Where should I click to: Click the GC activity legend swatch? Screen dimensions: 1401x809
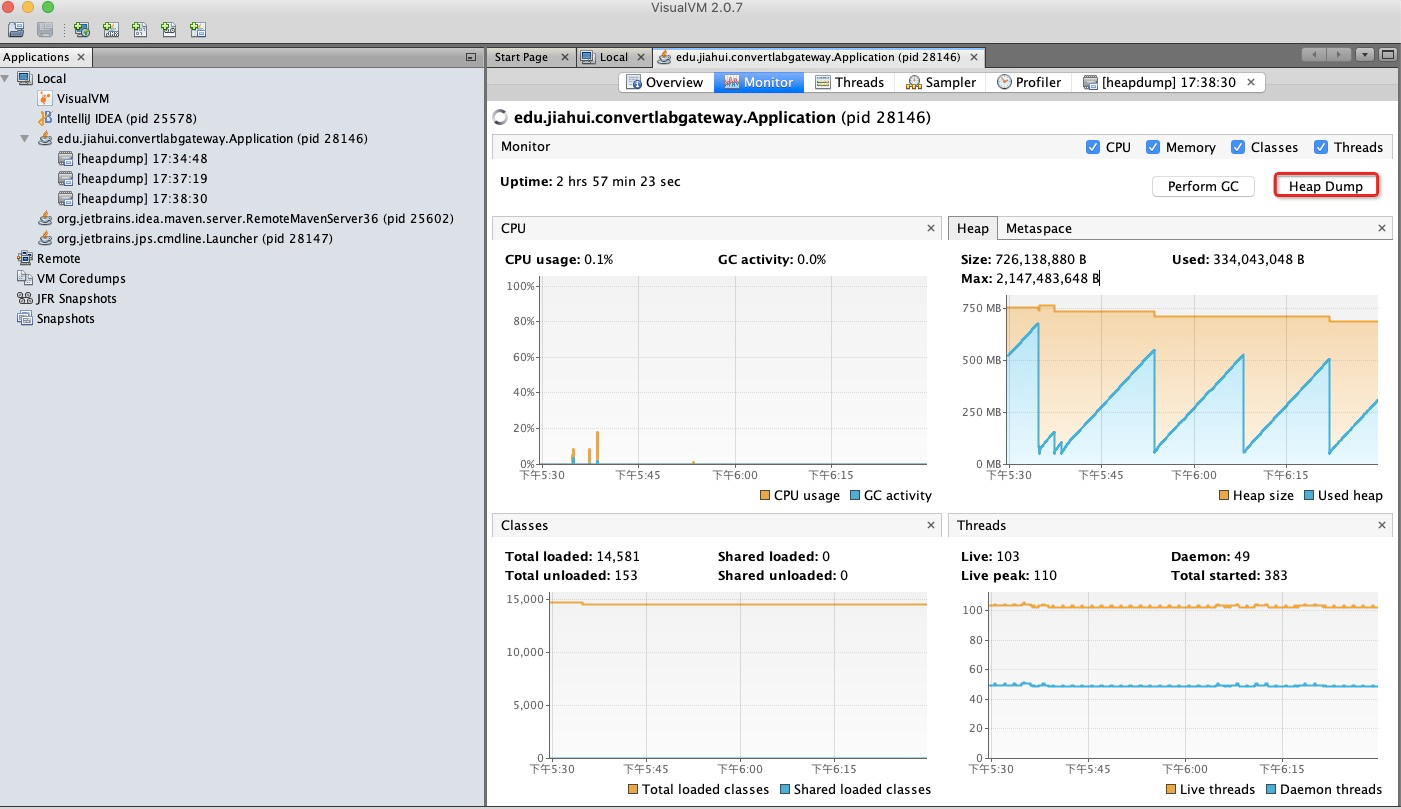[x=855, y=495]
